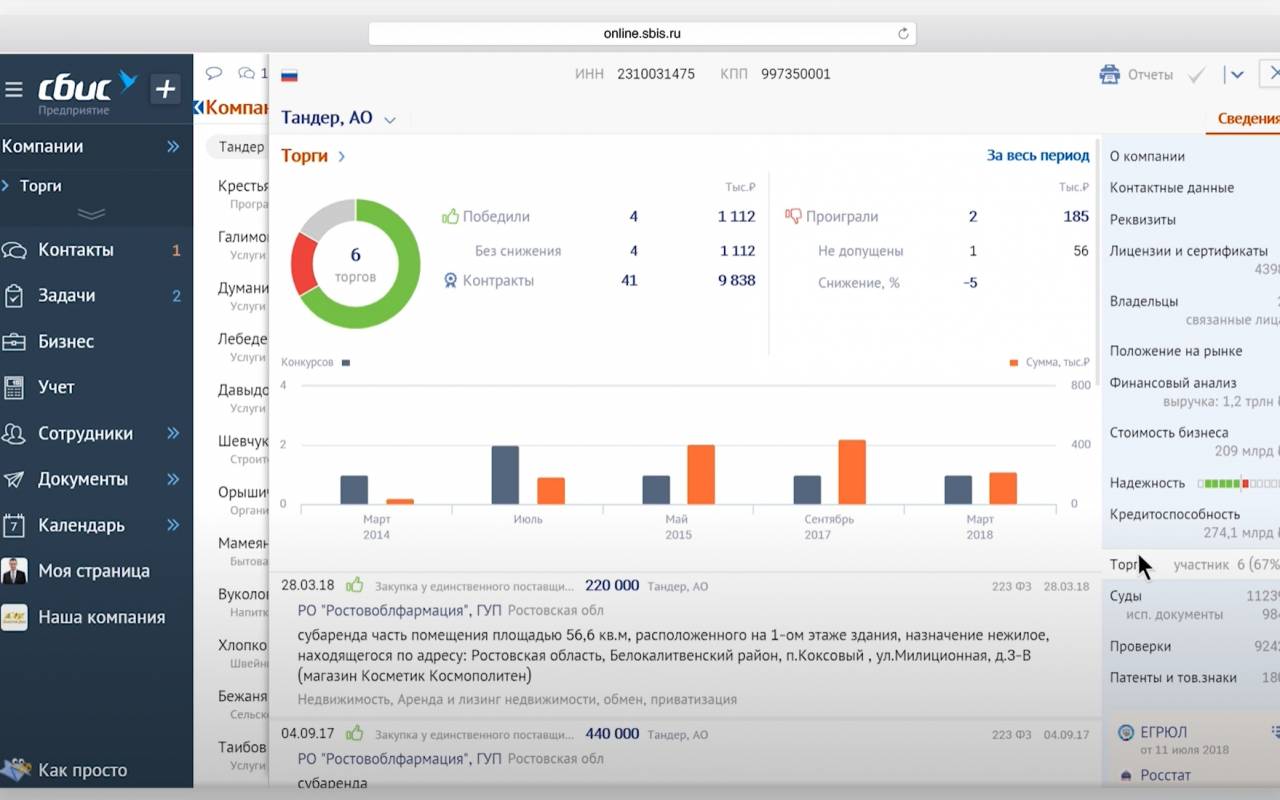Open Суды in right panel
1280x800 pixels.
tap(1126, 596)
